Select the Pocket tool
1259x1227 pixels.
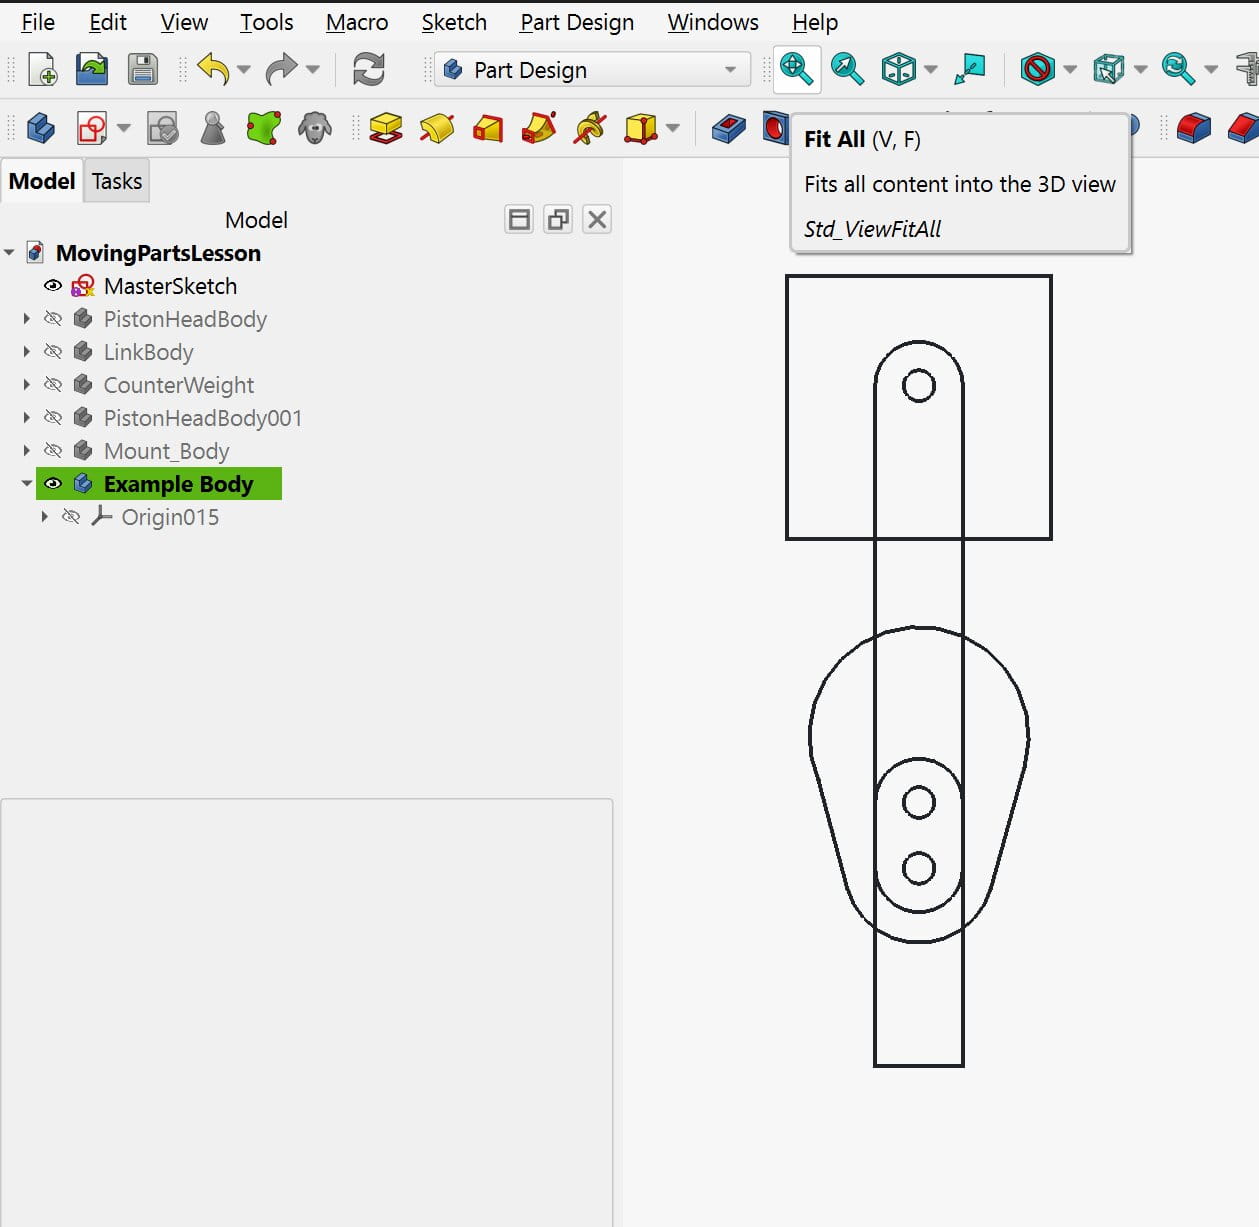(x=729, y=128)
